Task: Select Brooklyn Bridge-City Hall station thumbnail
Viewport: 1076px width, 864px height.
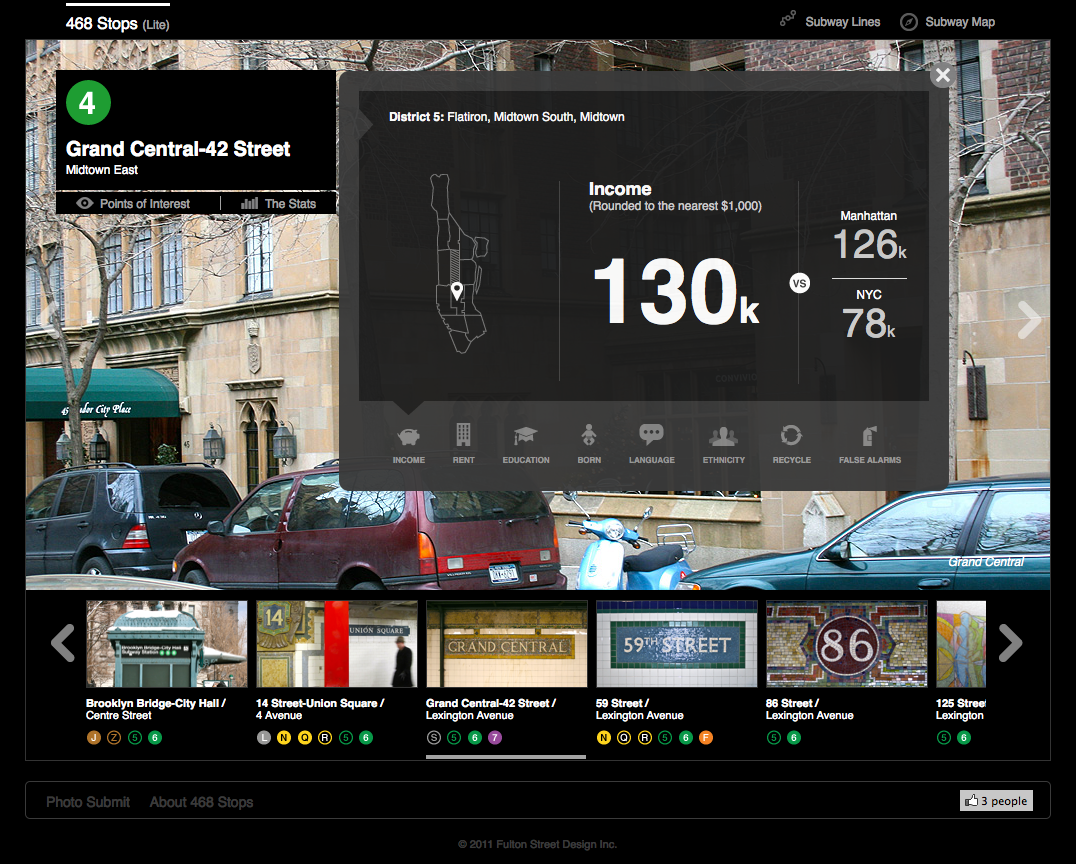Action: [x=166, y=644]
